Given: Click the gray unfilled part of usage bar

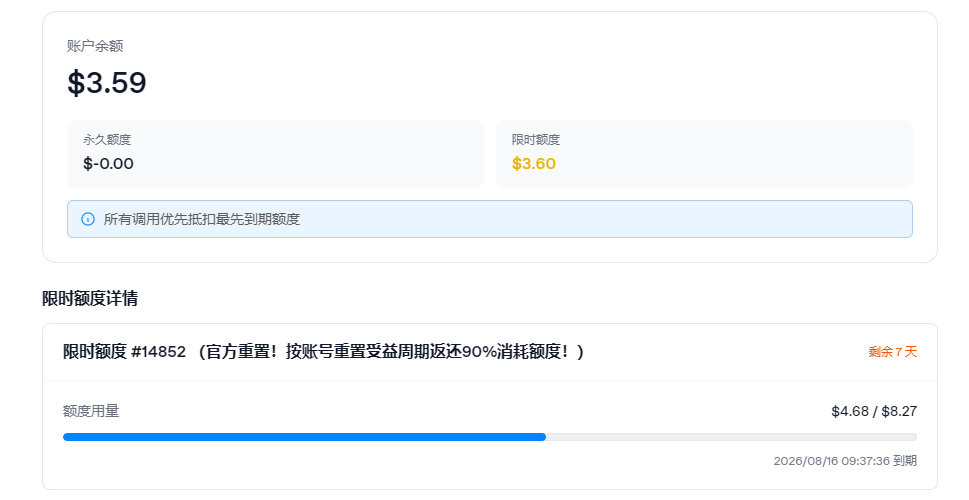Looking at the screenshot, I should tap(731, 437).
